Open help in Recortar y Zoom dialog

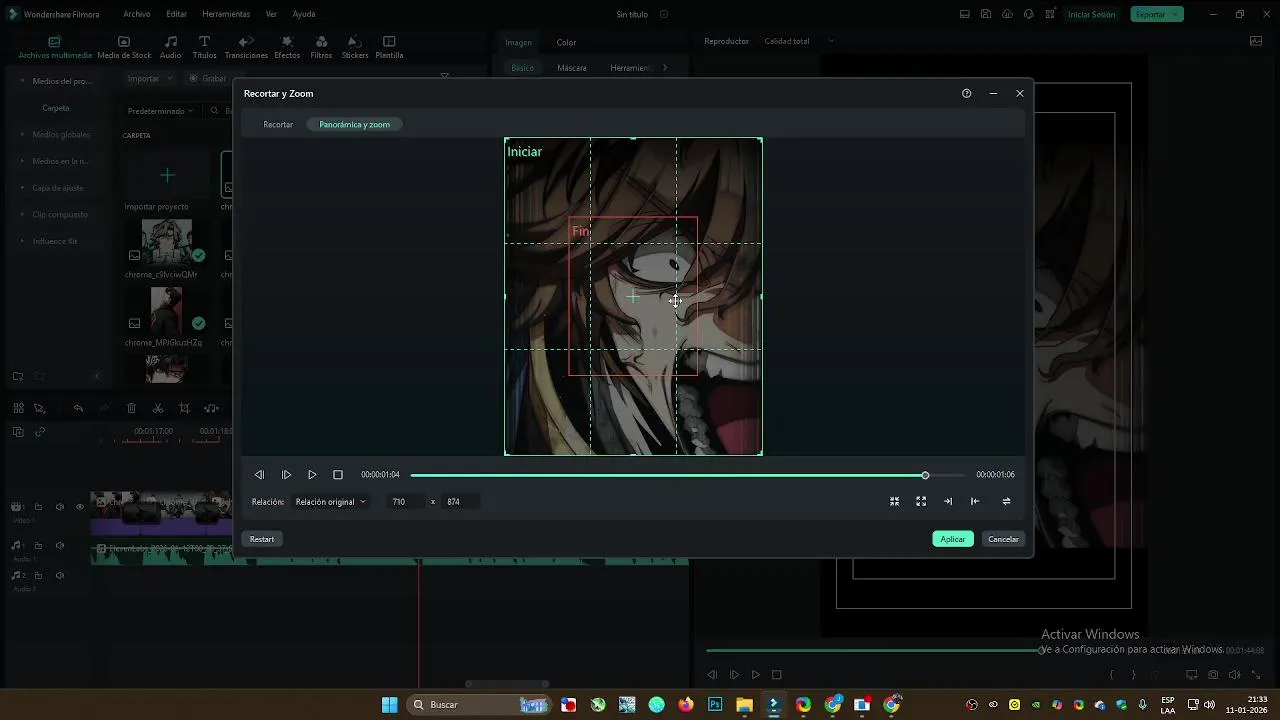tap(966, 93)
